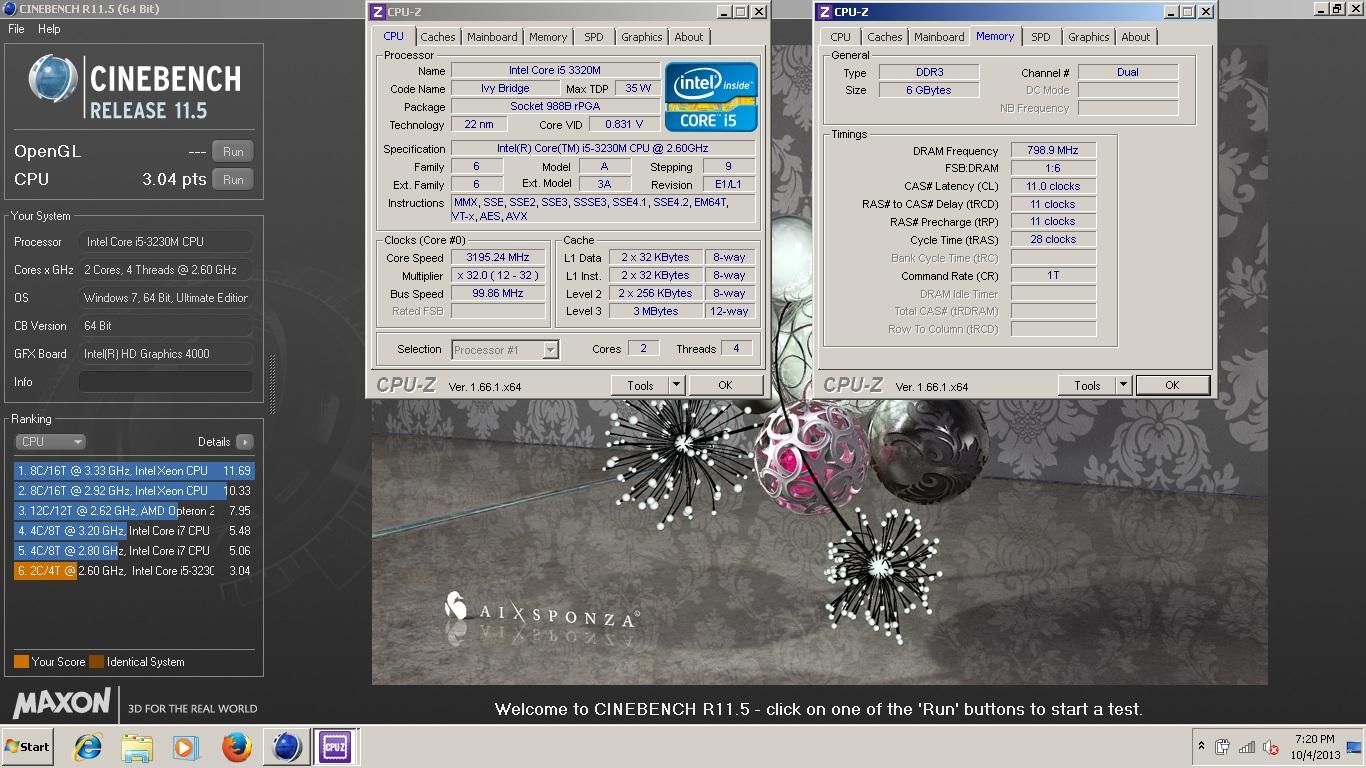Select ranking row 12C/12T @ 2.62 GHz AMD Opteron
The image size is (1366, 768).
(134, 511)
